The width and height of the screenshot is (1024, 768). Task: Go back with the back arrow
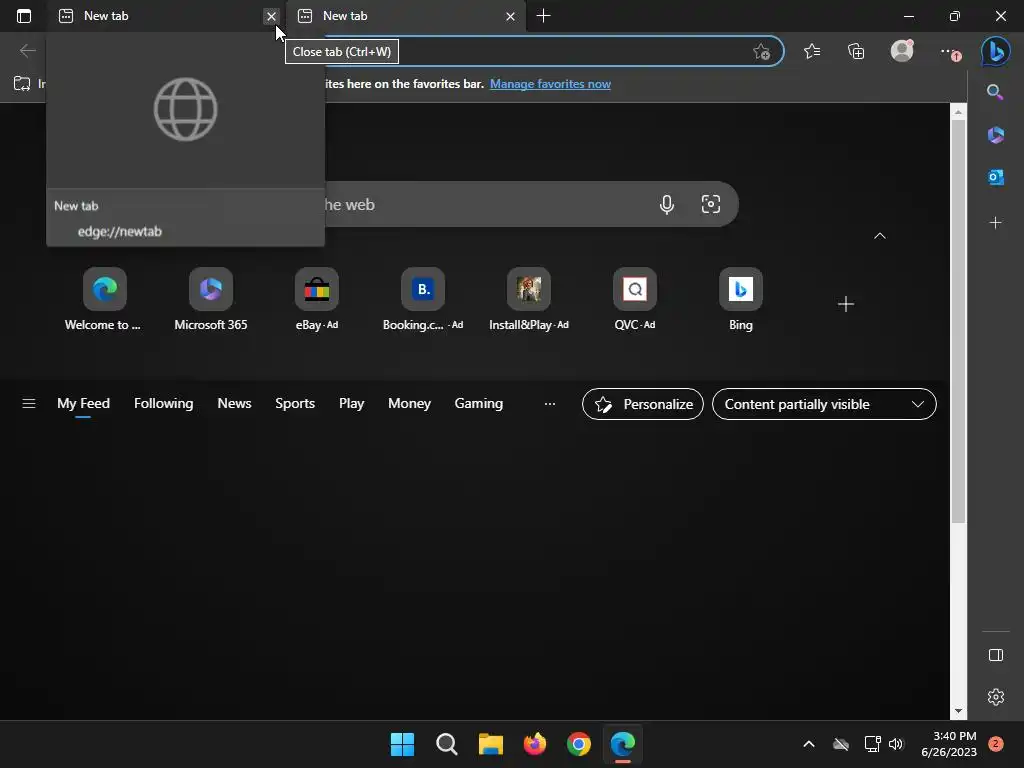27,50
